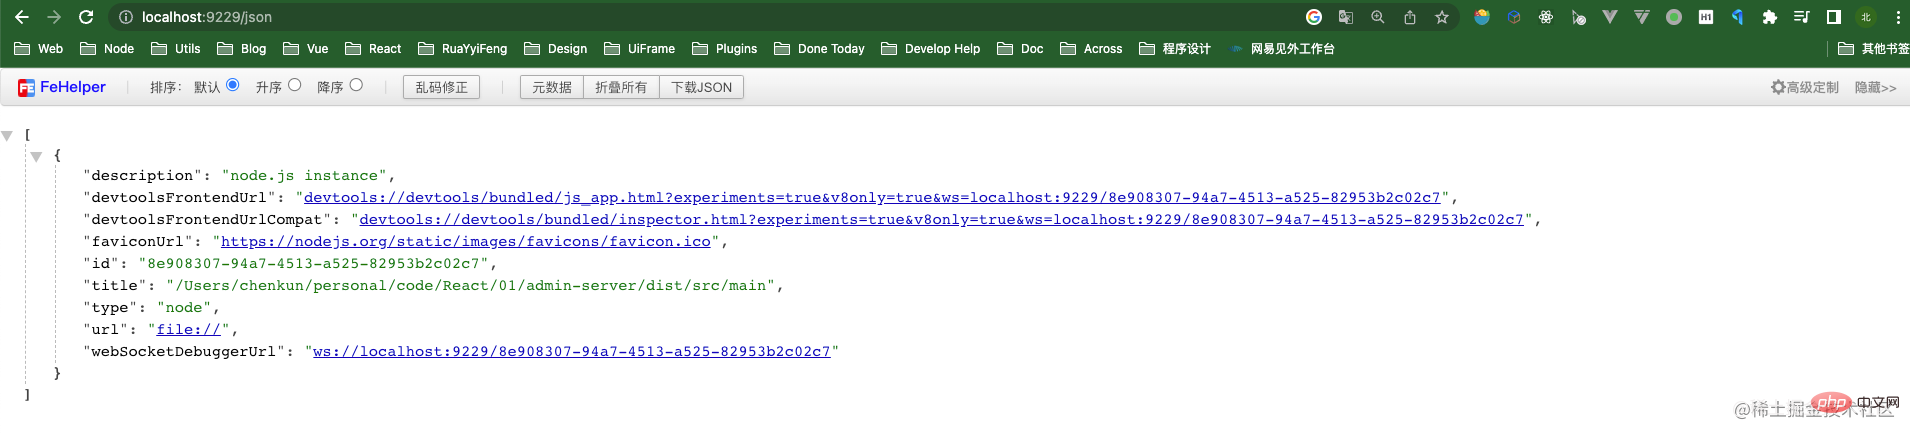
Task: Select the 升序 ascending sort radio button
Action: click(x=295, y=86)
